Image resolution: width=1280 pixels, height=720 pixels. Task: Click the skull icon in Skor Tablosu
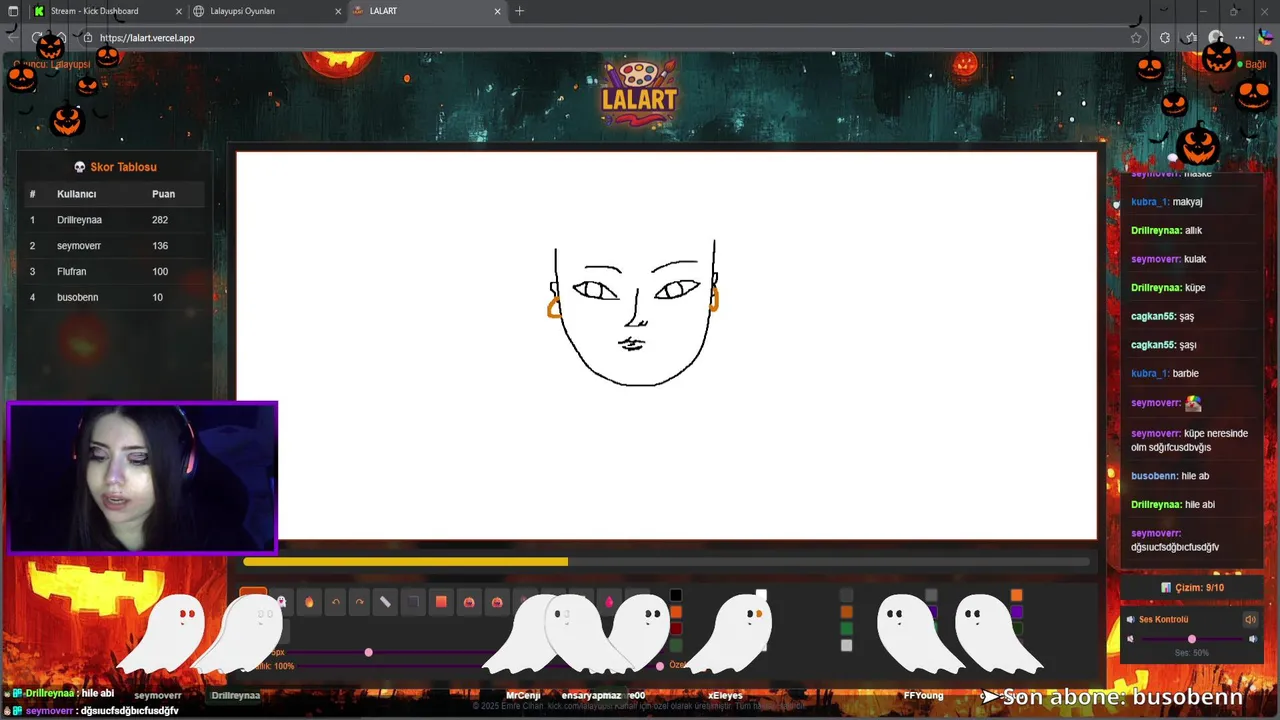coord(80,167)
